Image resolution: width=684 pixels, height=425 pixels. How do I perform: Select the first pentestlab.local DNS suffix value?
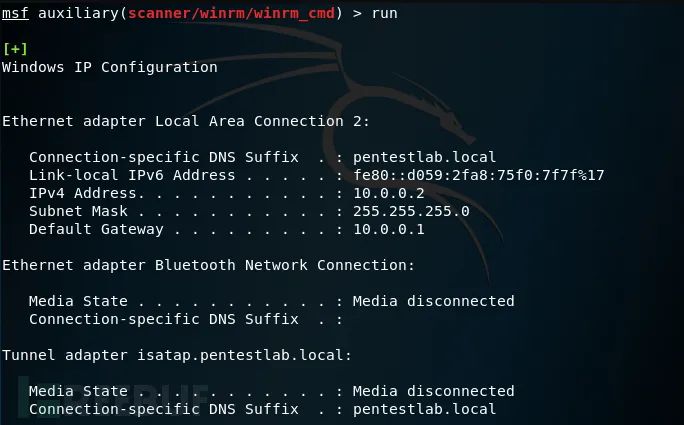click(424, 157)
